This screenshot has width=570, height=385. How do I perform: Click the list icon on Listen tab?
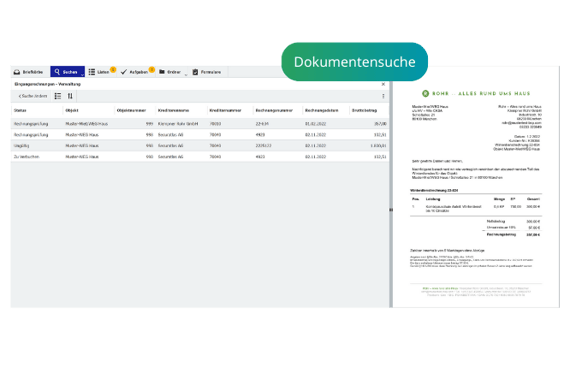[92, 72]
